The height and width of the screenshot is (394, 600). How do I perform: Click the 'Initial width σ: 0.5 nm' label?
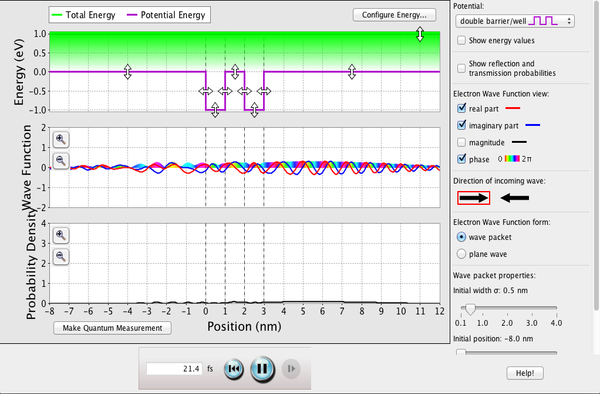click(491, 290)
